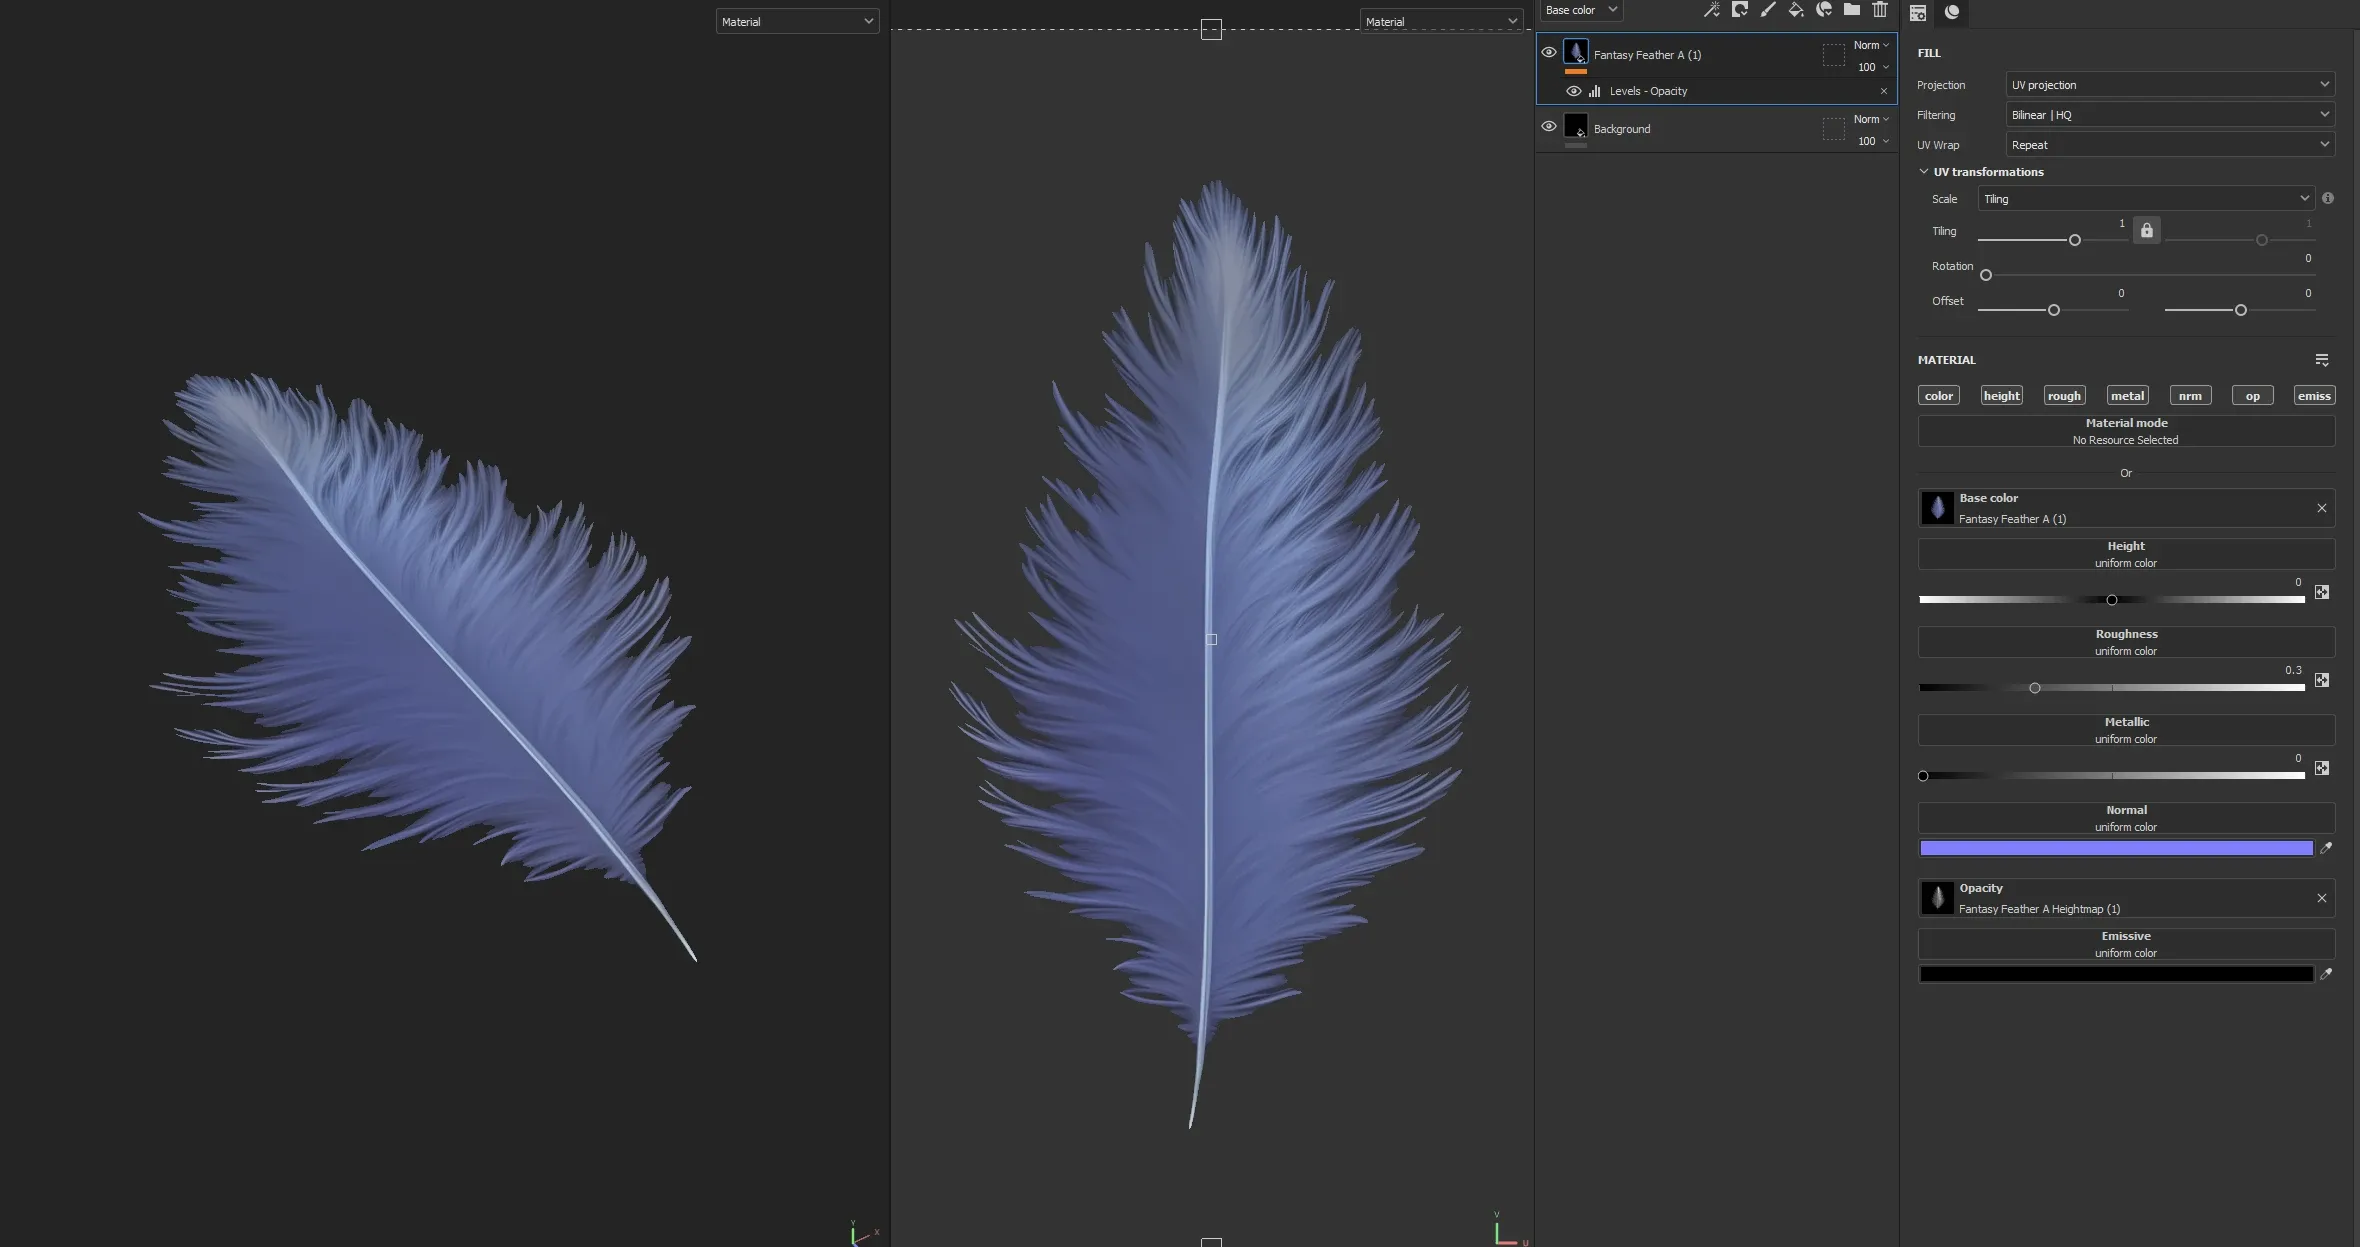
Task: Change blend mode of Background layer
Action: [x=1871, y=119]
